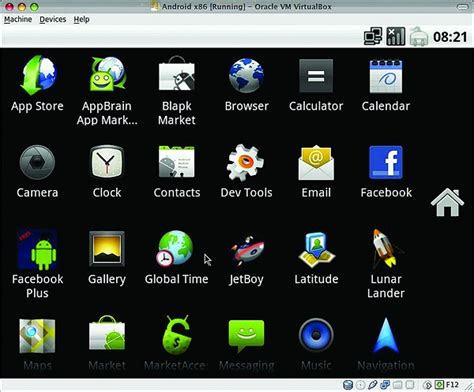The width and height of the screenshot is (474, 392).
Task: Click the green window zoom button
Action: pos(34,6)
